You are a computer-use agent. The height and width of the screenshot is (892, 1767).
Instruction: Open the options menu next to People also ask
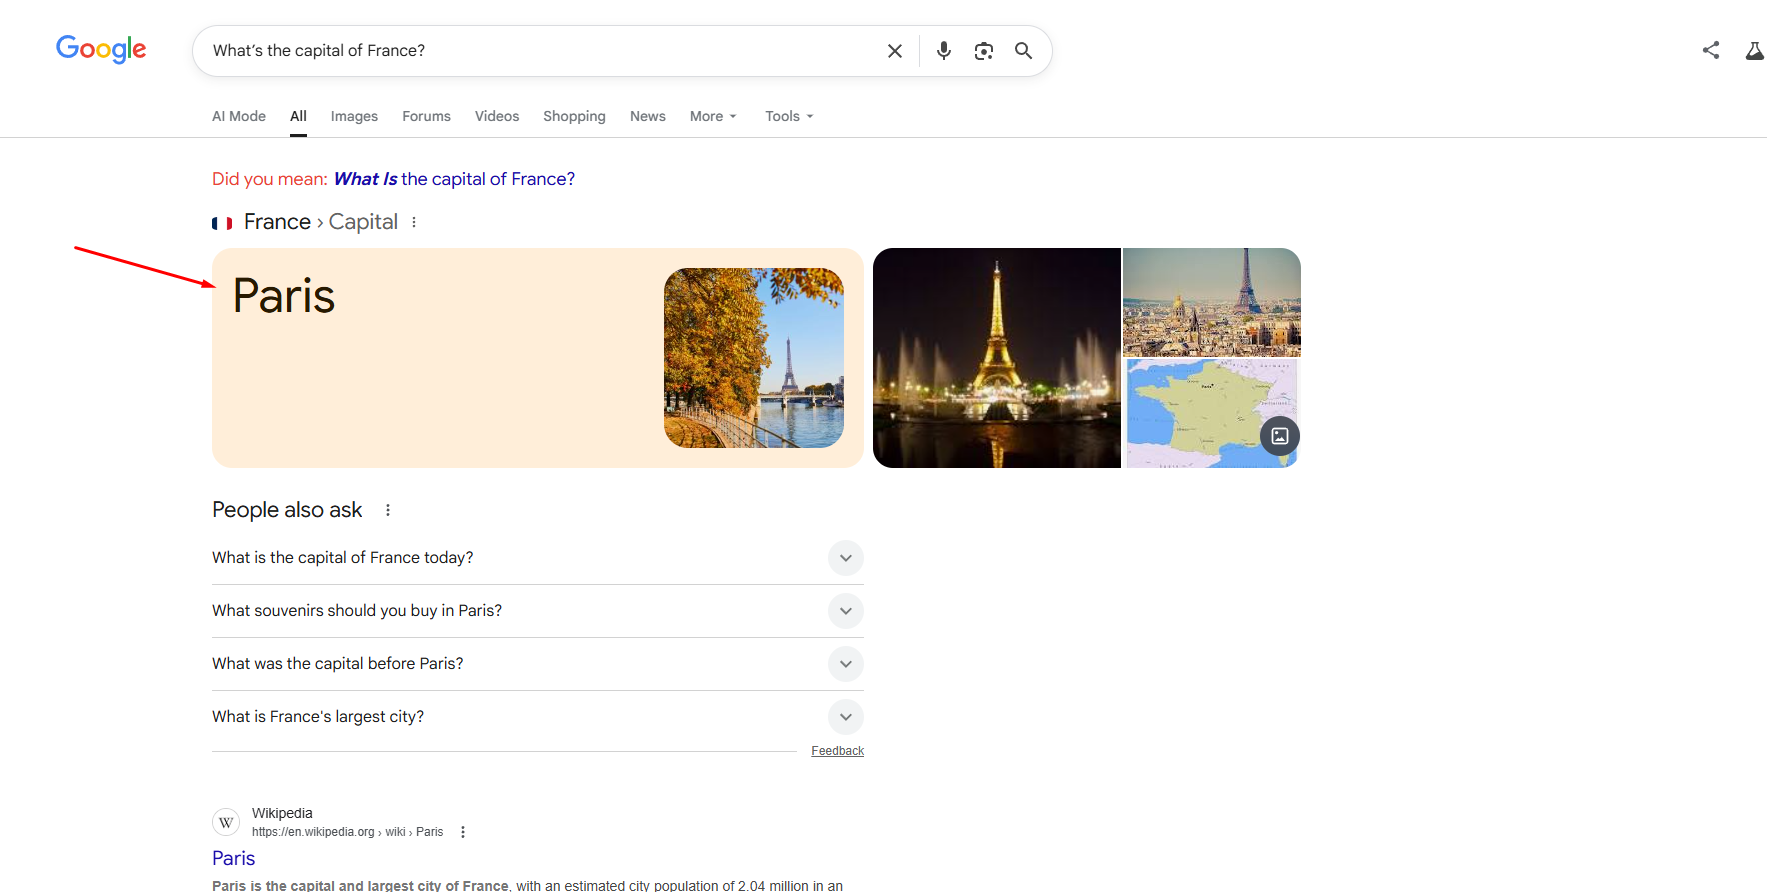coord(388,510)
